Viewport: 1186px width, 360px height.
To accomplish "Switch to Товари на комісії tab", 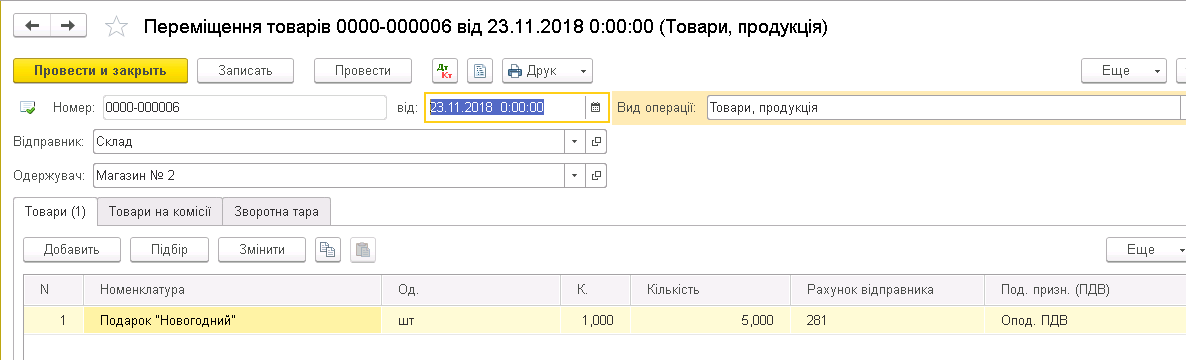I will tap(160, 213).
